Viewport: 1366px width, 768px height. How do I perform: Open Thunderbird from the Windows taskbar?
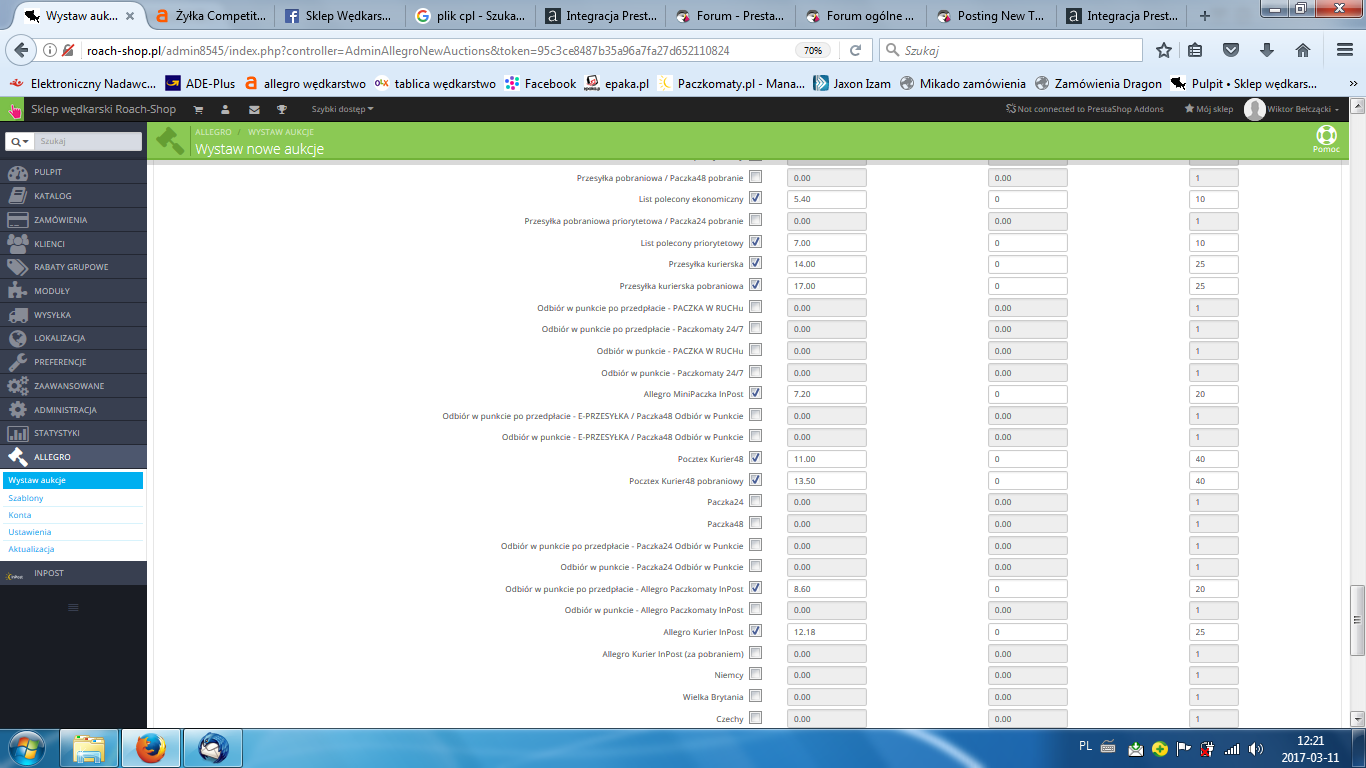(213, 747)
